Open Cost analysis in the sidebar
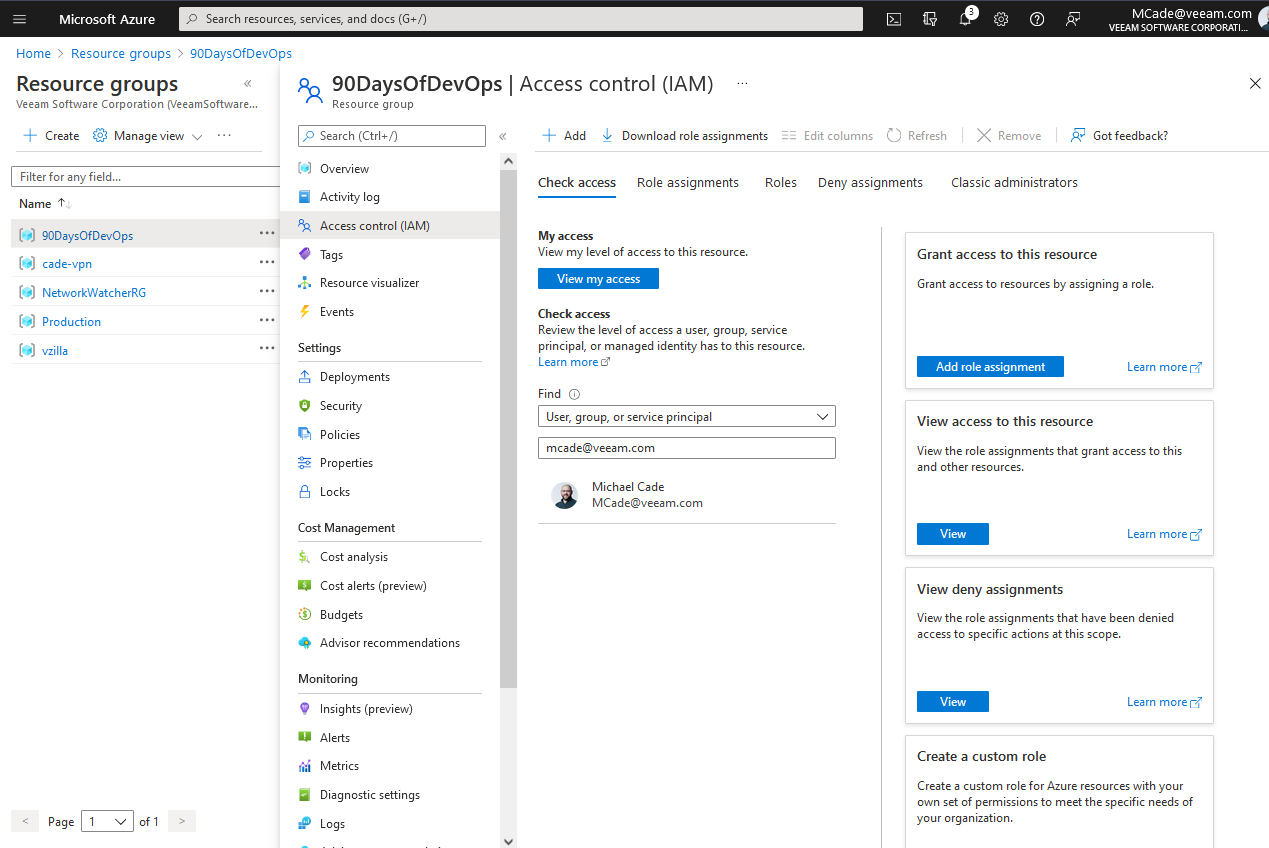This screenshot has height=848, width=1269. click(x=353, y=557)
